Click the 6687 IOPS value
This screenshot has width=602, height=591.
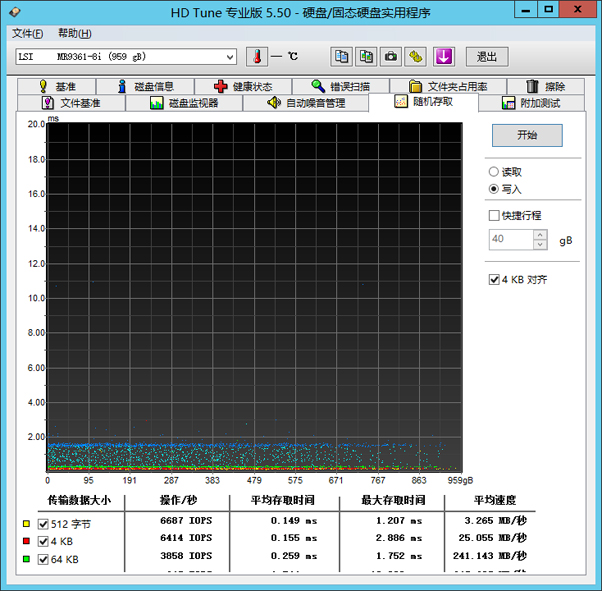tap(186, 521)
